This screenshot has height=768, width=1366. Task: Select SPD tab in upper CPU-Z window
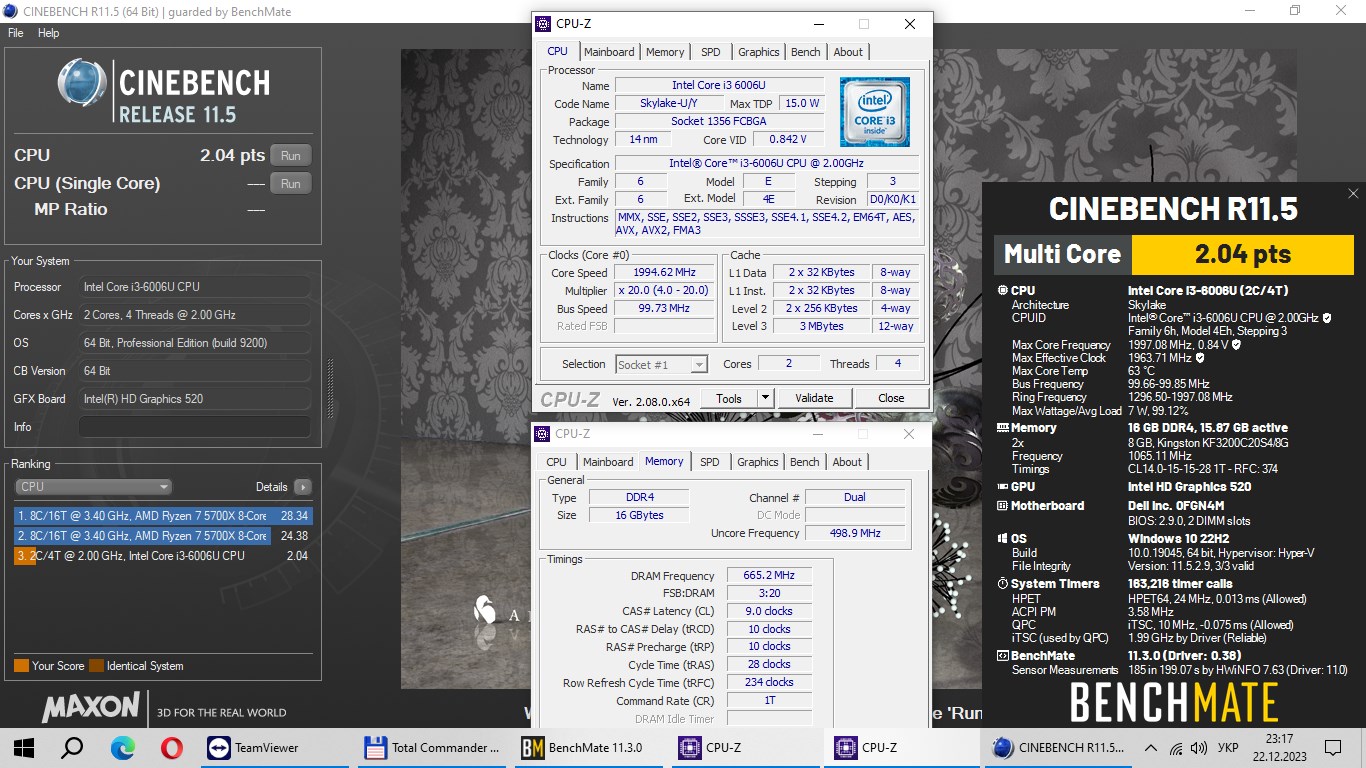(710, 52)
